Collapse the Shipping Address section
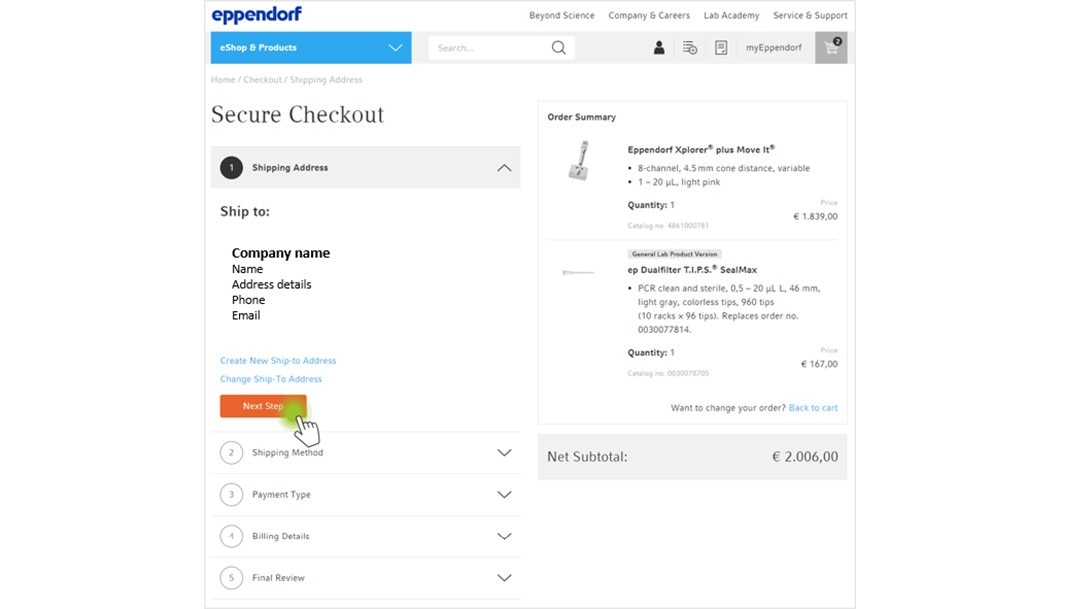 click(x=504, y=167)
